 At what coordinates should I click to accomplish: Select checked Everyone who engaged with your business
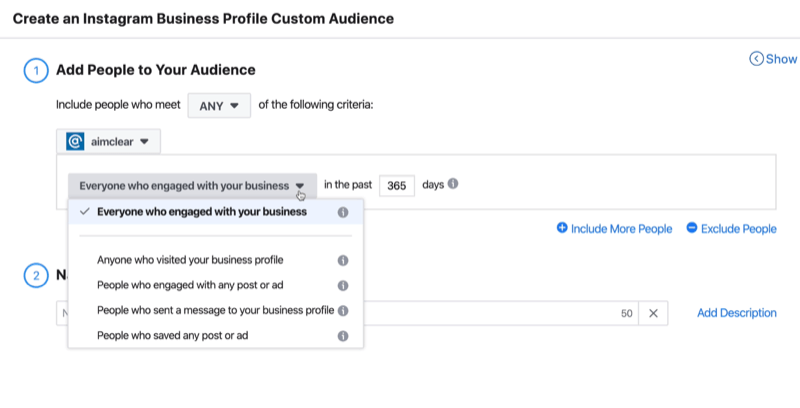coord(215,212)
